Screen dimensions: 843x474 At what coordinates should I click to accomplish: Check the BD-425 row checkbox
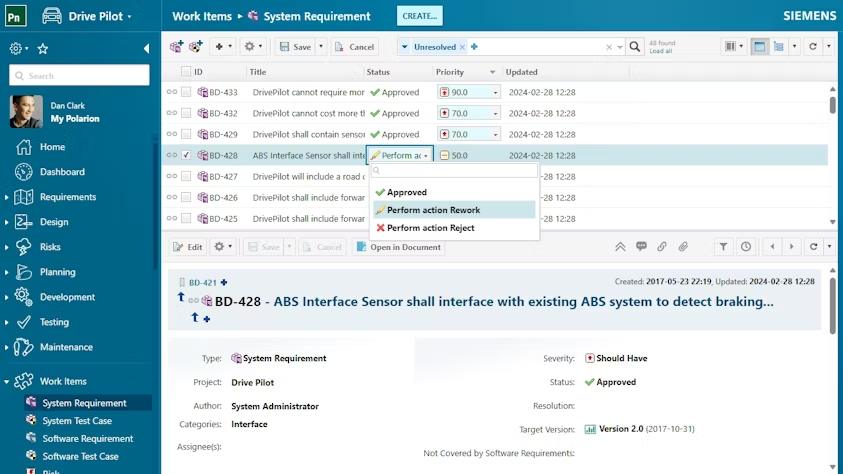(186, 218)
